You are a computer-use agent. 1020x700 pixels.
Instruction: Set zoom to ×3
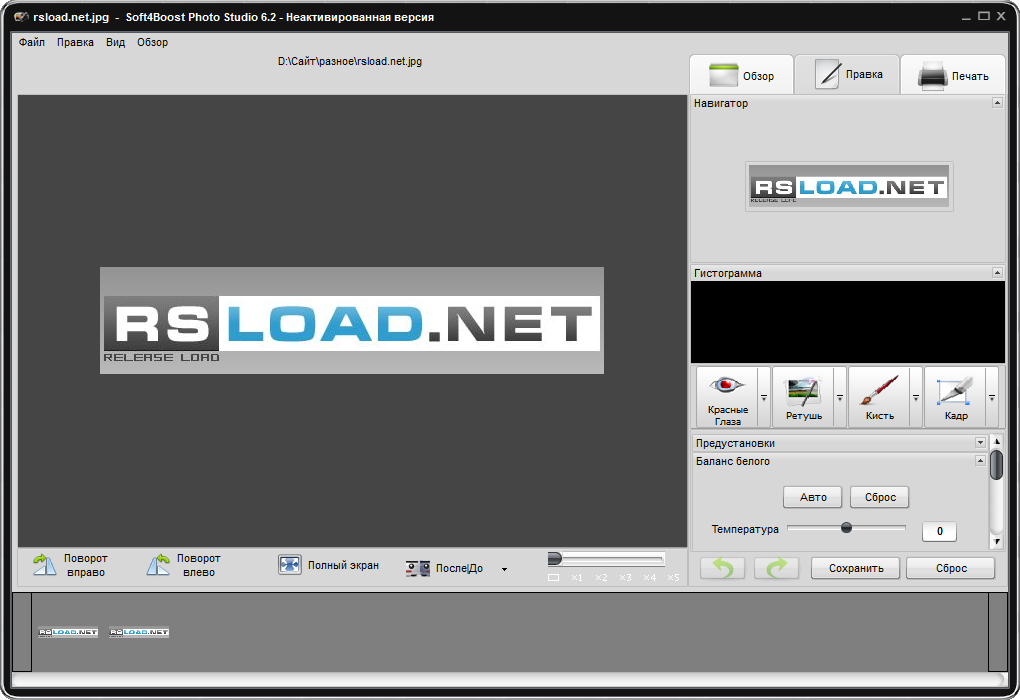625,578
